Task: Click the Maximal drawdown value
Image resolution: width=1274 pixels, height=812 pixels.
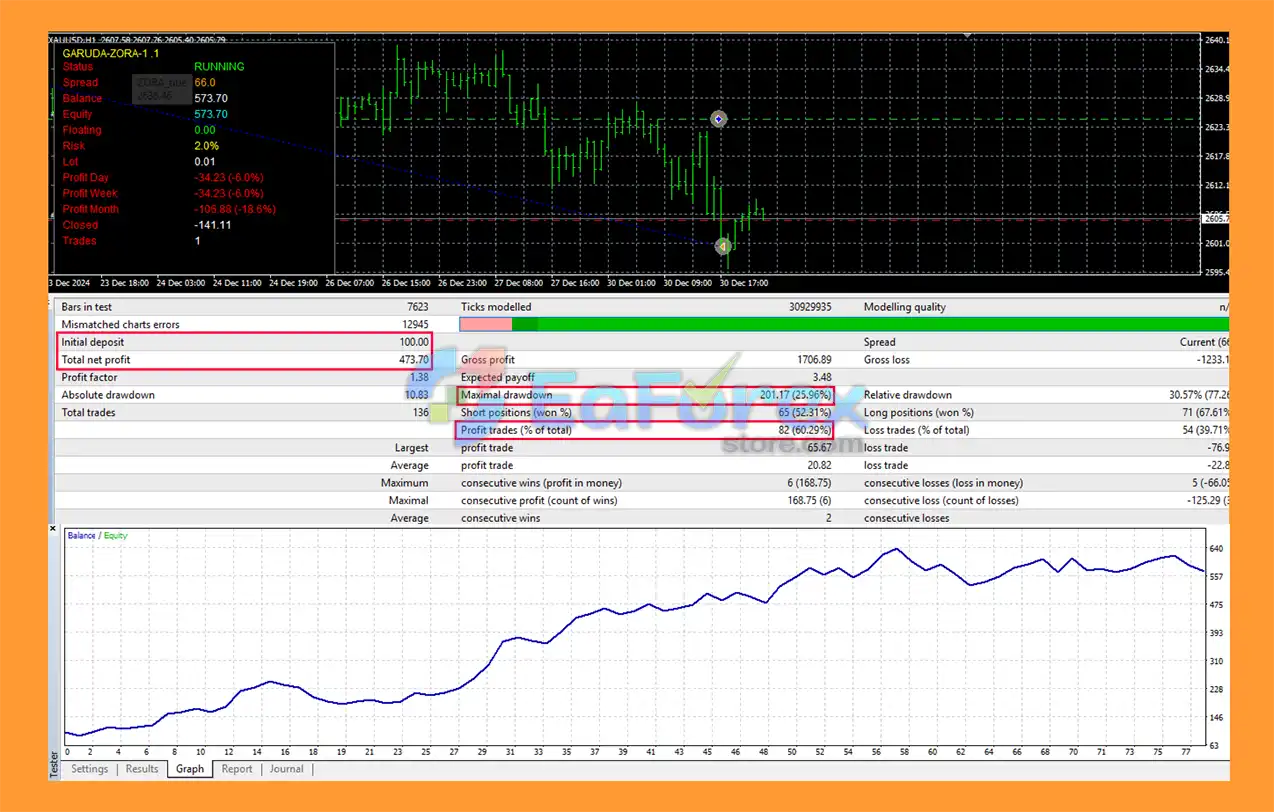Action: [795, 395]
